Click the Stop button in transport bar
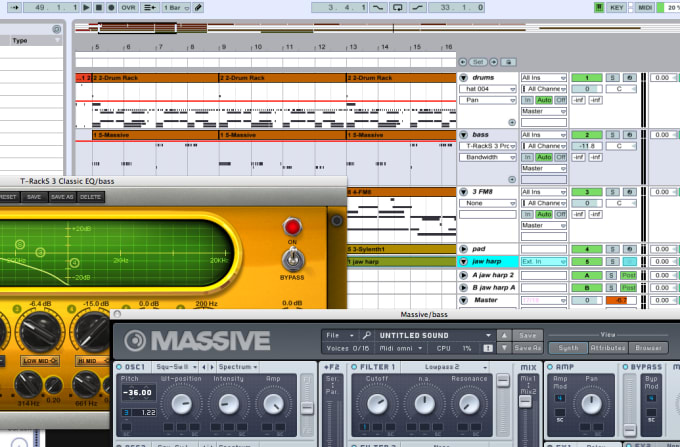 pyautogui.click(x=98, y=7)
